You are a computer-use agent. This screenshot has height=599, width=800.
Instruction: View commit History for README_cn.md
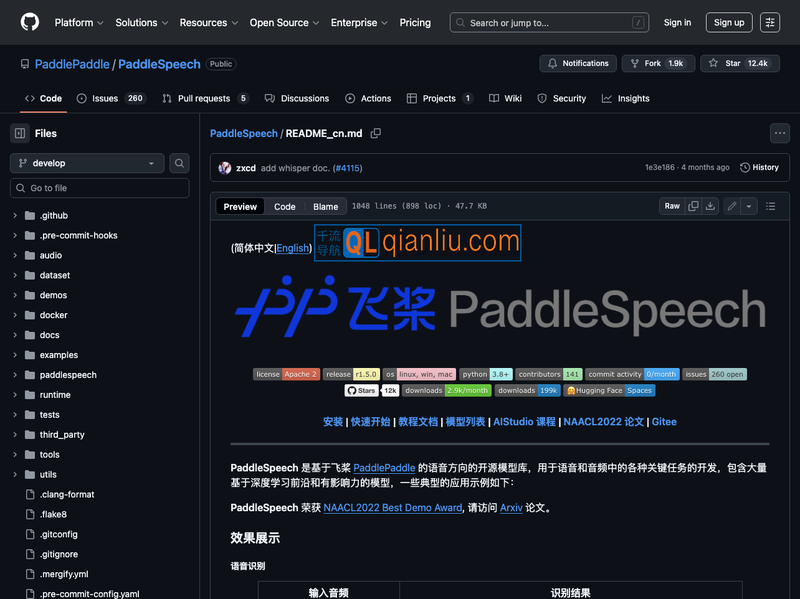coord(759,168)
